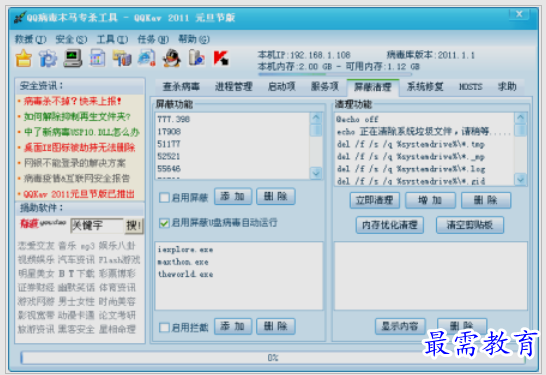Click the 清空剪贴板 button
This screenshot has width=546, height=375.
click(470, 225)
